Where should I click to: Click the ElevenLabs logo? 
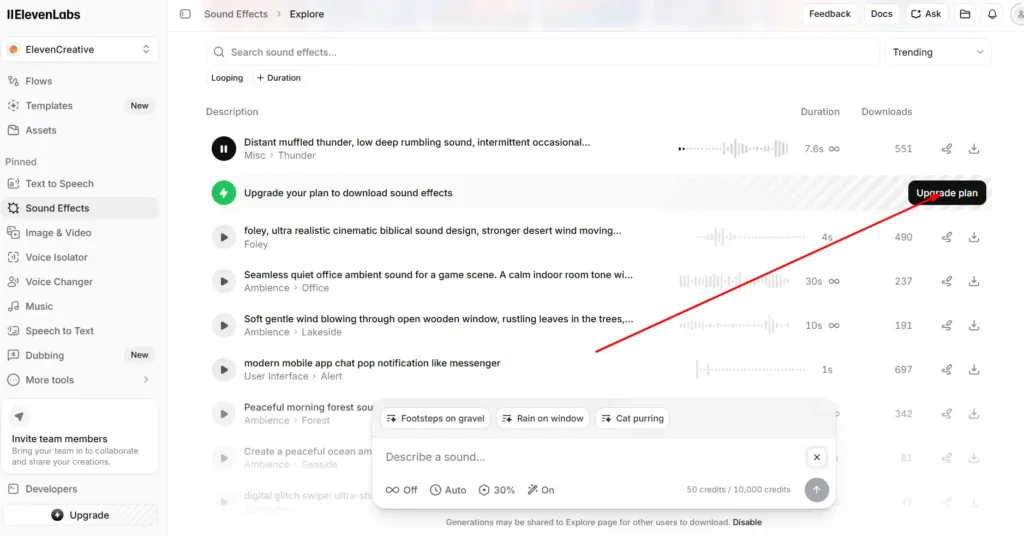[43, 14]
